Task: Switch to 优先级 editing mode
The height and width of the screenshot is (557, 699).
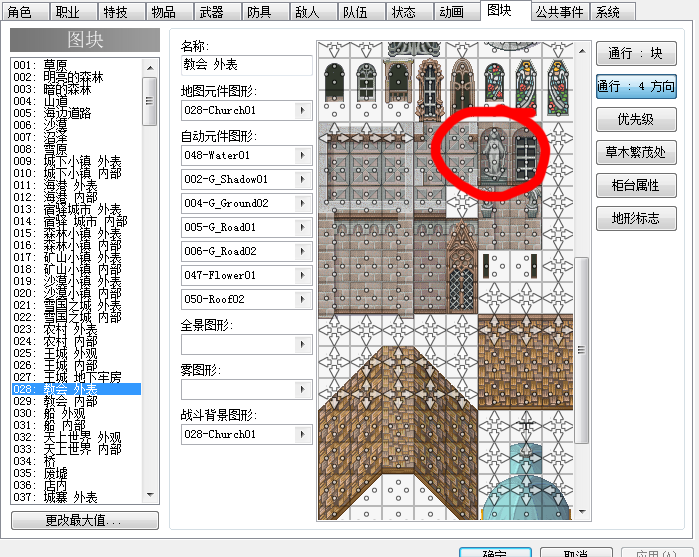Action: 636,120
